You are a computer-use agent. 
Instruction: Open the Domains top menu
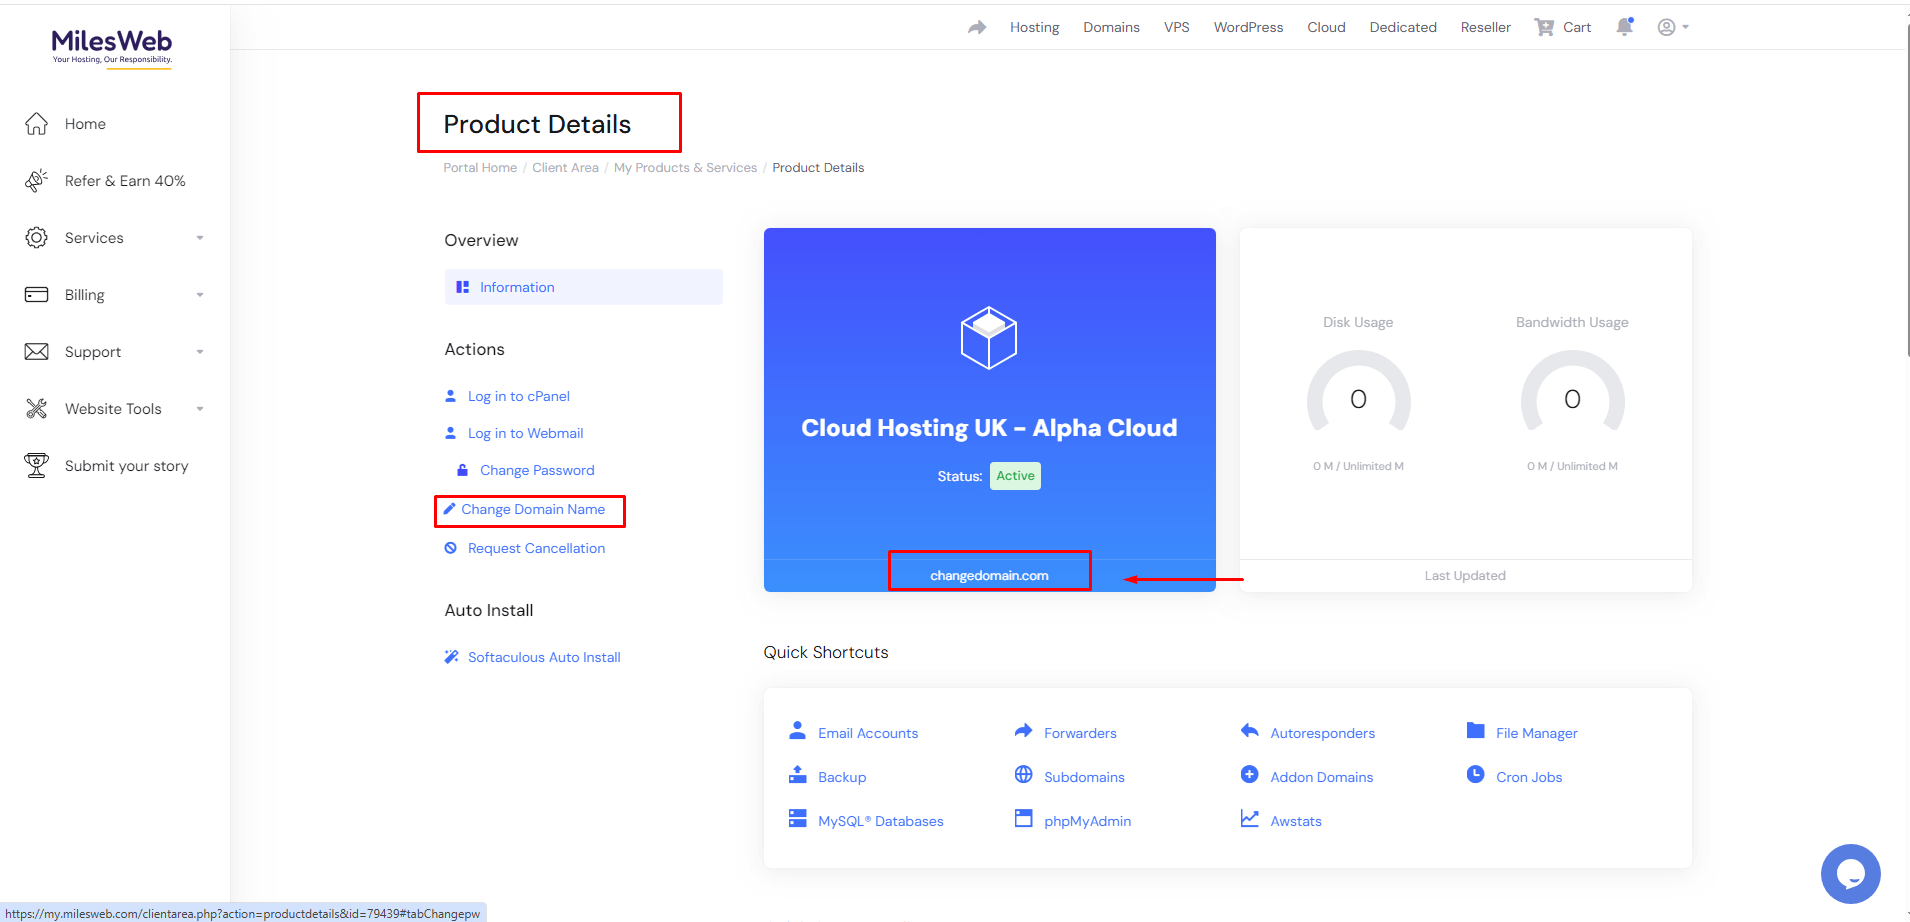pos(1111,27)
